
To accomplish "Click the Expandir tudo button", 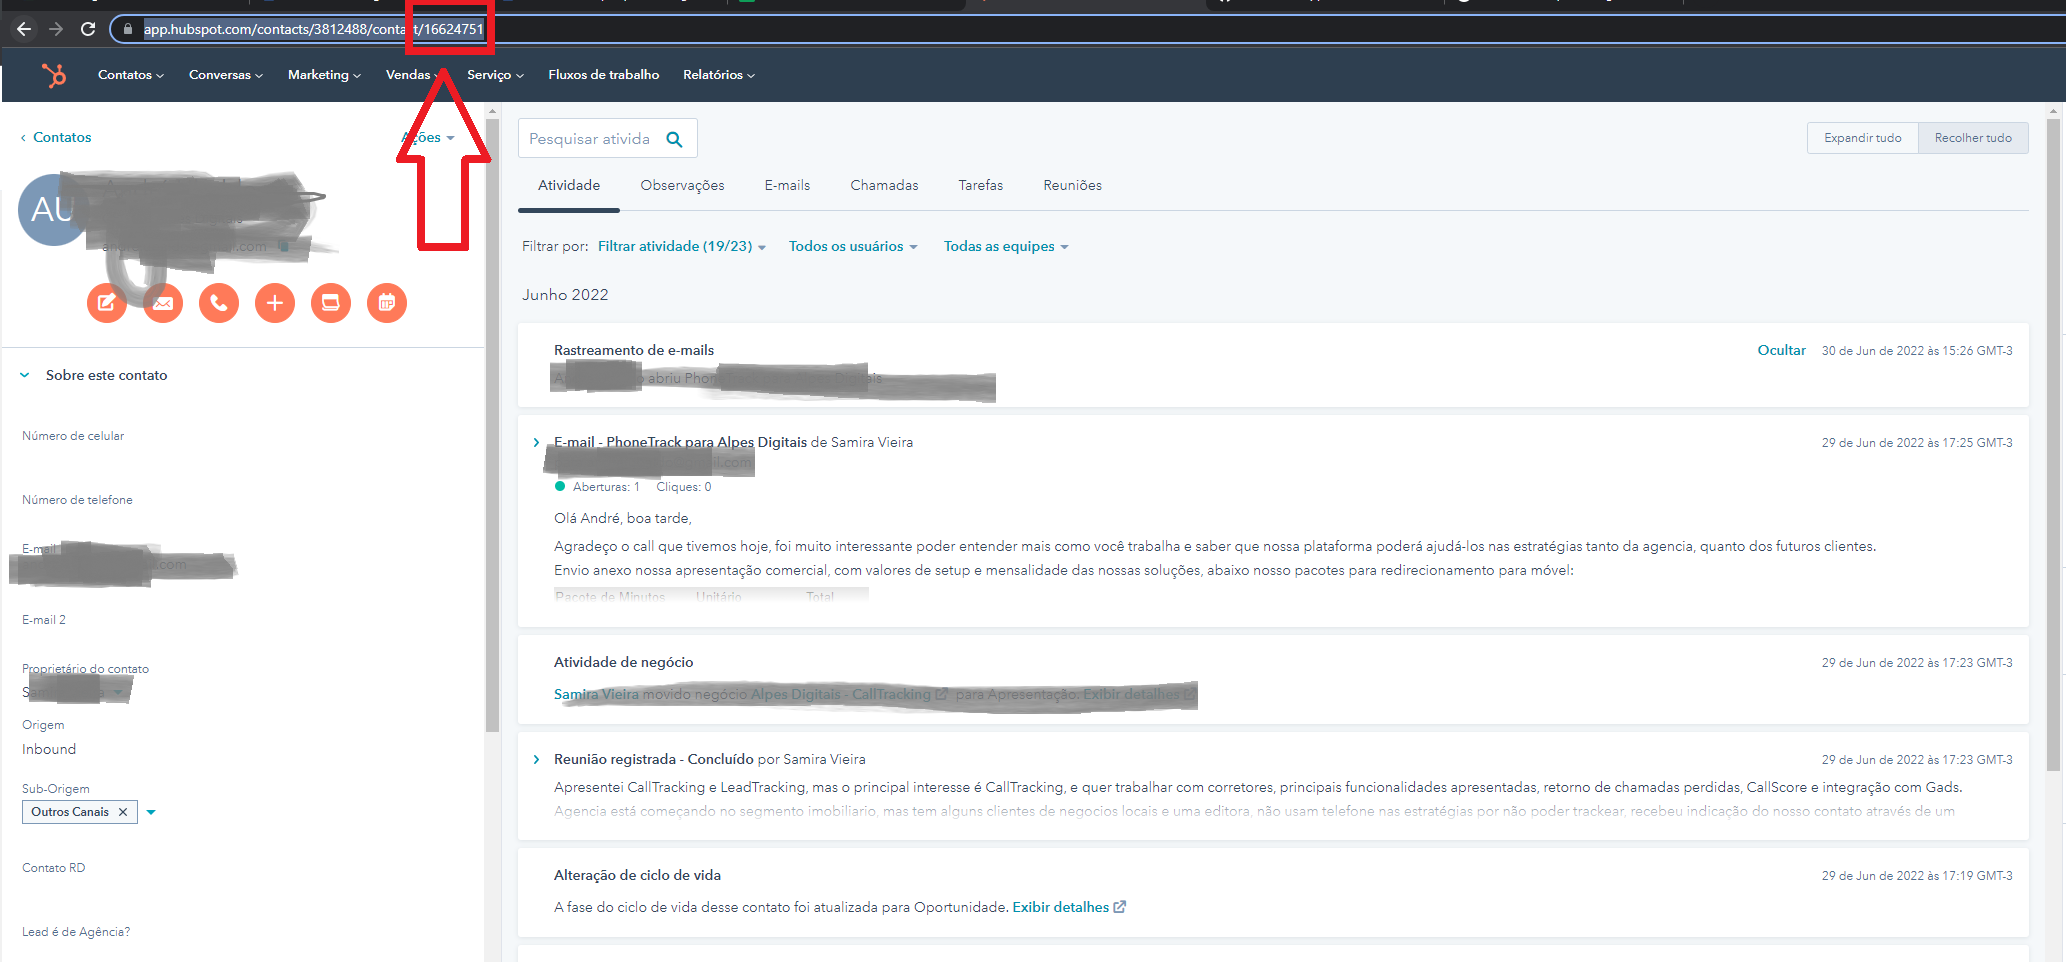I will (1862, 138).
